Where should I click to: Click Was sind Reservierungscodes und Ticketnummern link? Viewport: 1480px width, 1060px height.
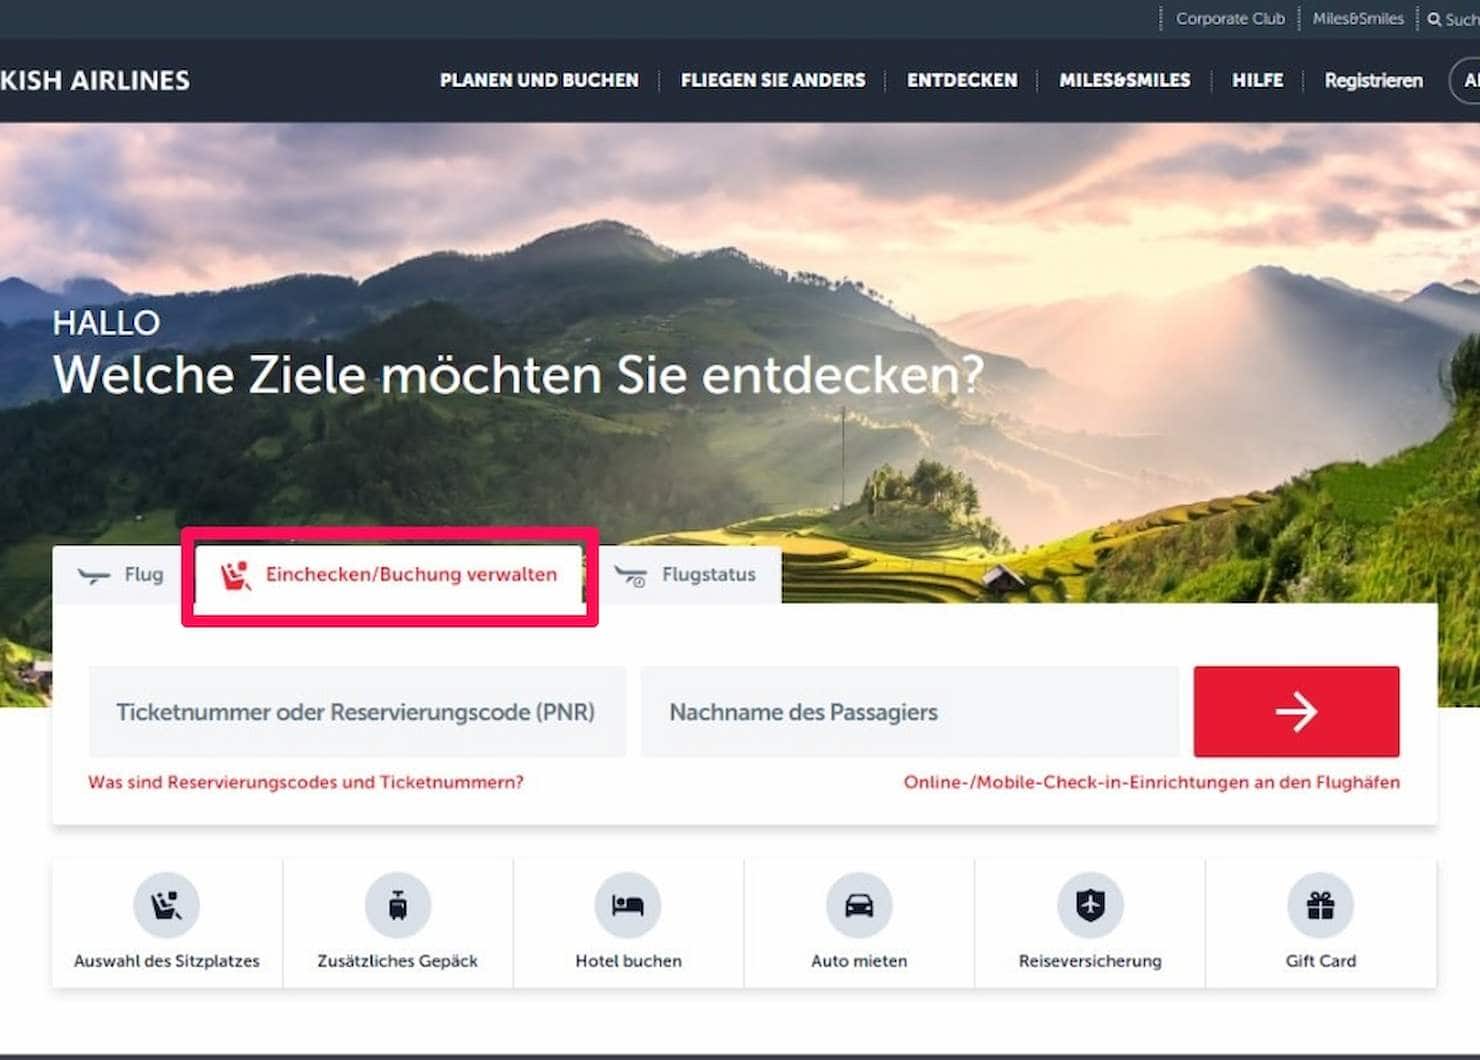point(306,782)
